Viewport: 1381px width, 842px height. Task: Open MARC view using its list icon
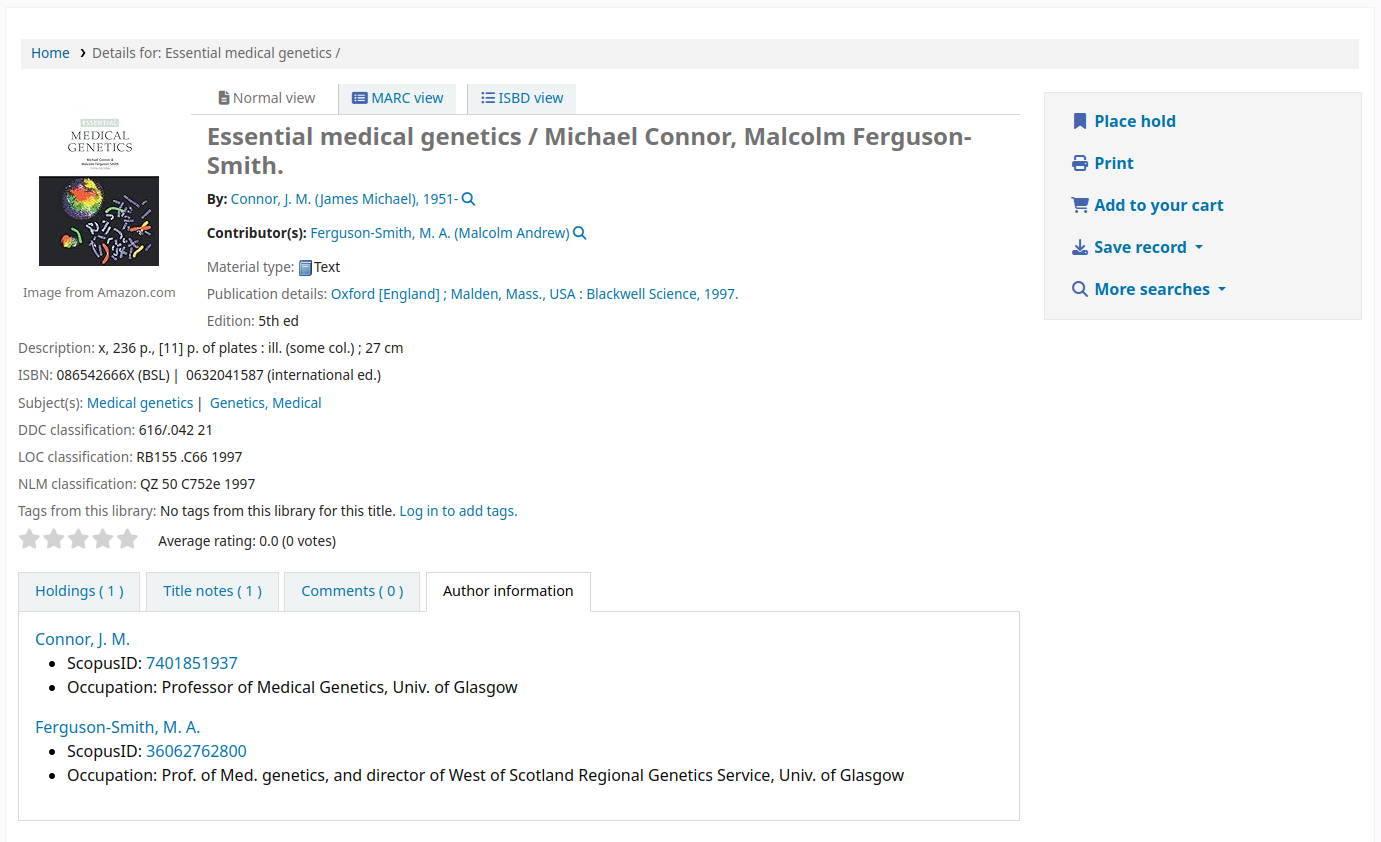359,98
